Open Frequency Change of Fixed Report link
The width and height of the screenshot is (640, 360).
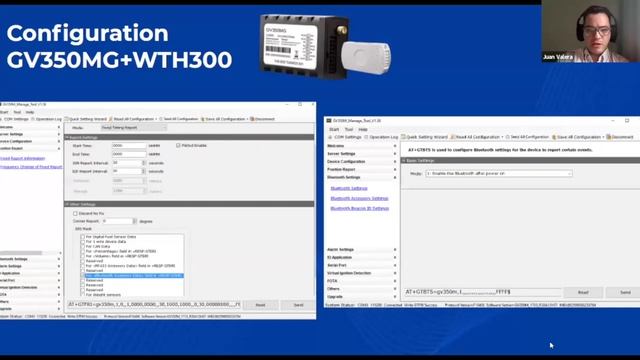click(31, 167)
